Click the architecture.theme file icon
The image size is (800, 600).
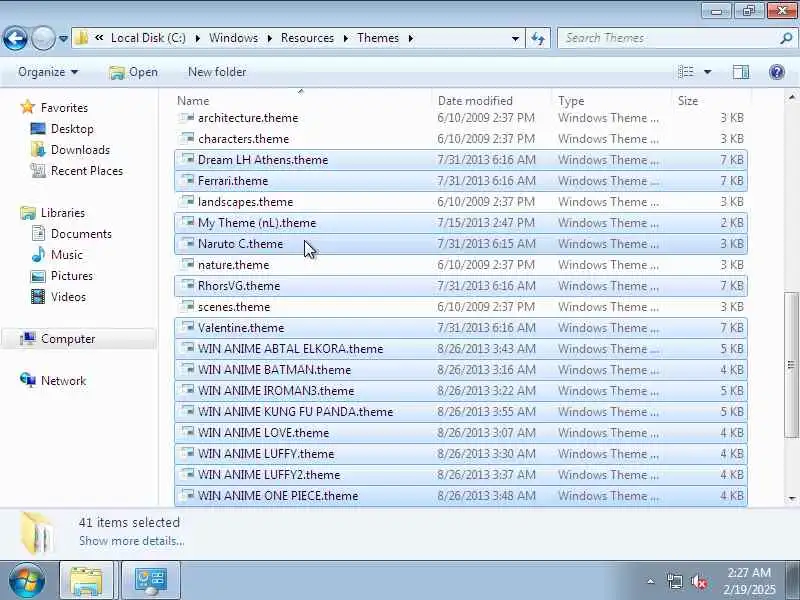click(x=187, y=117)
